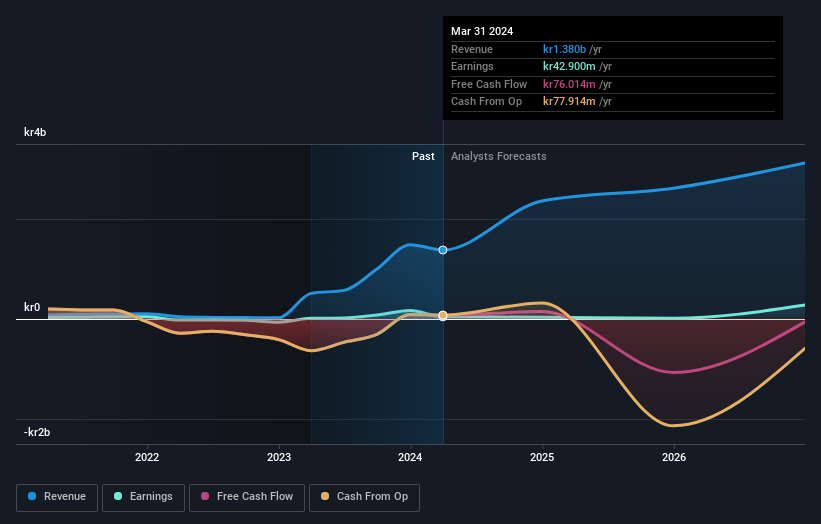Toggle the Free Cash Flow legend series
The height and width of the screenshot is (524, 821).
tap(247, 497)
